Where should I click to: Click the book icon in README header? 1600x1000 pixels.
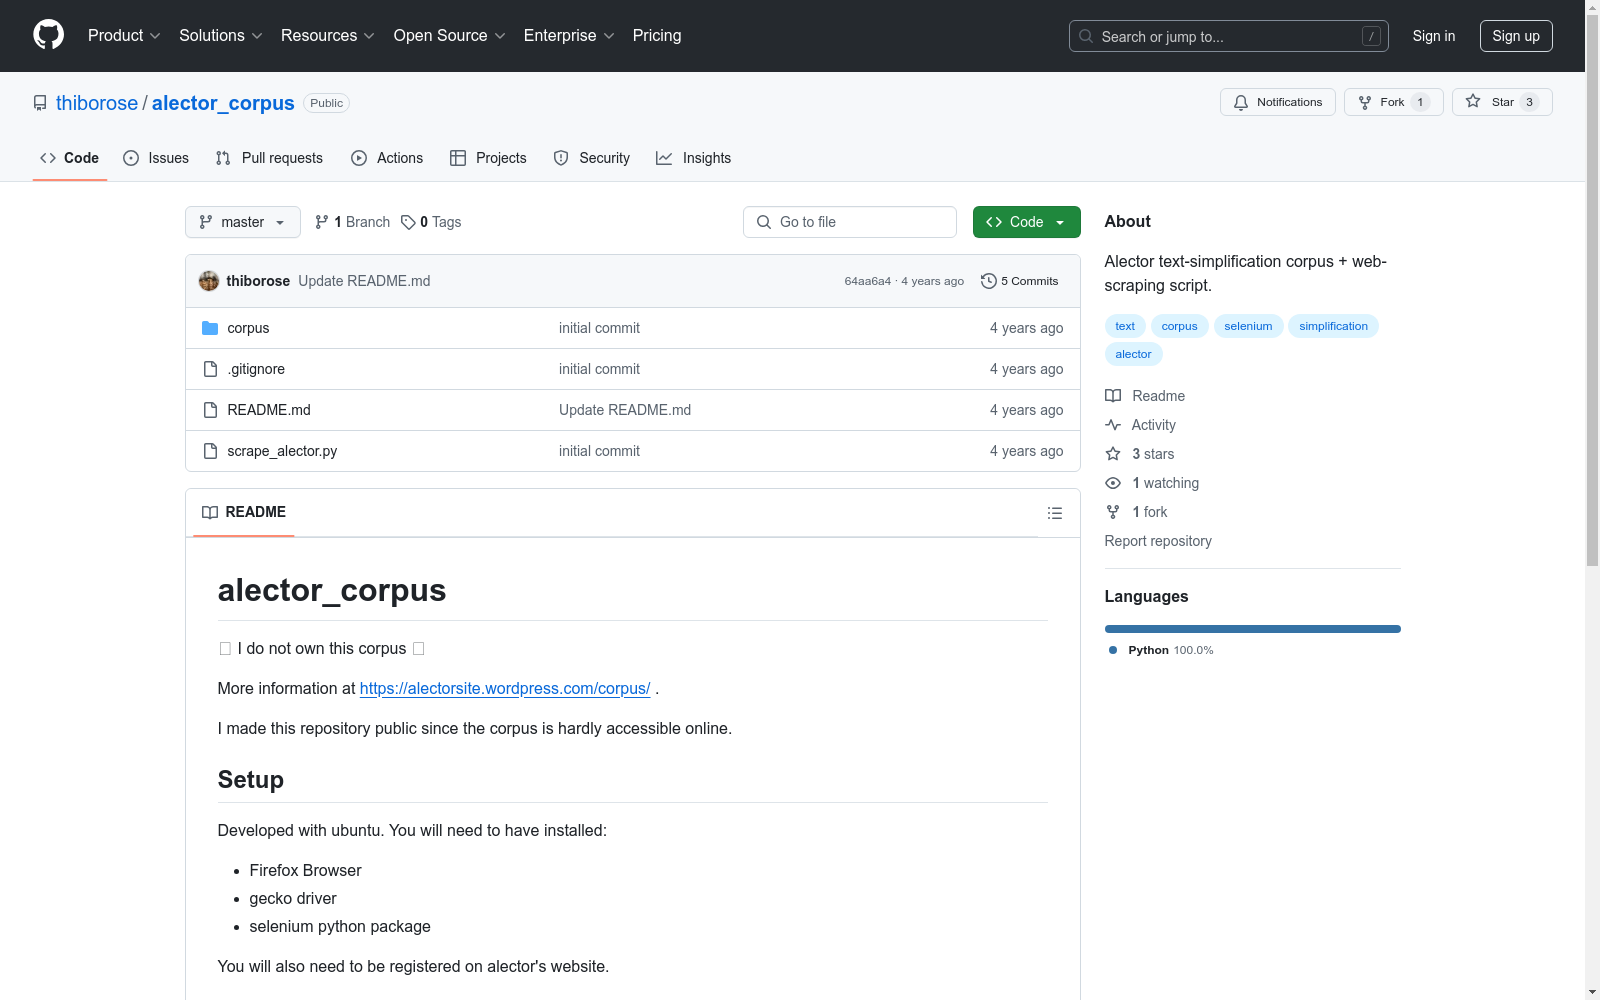click(210, 512)
